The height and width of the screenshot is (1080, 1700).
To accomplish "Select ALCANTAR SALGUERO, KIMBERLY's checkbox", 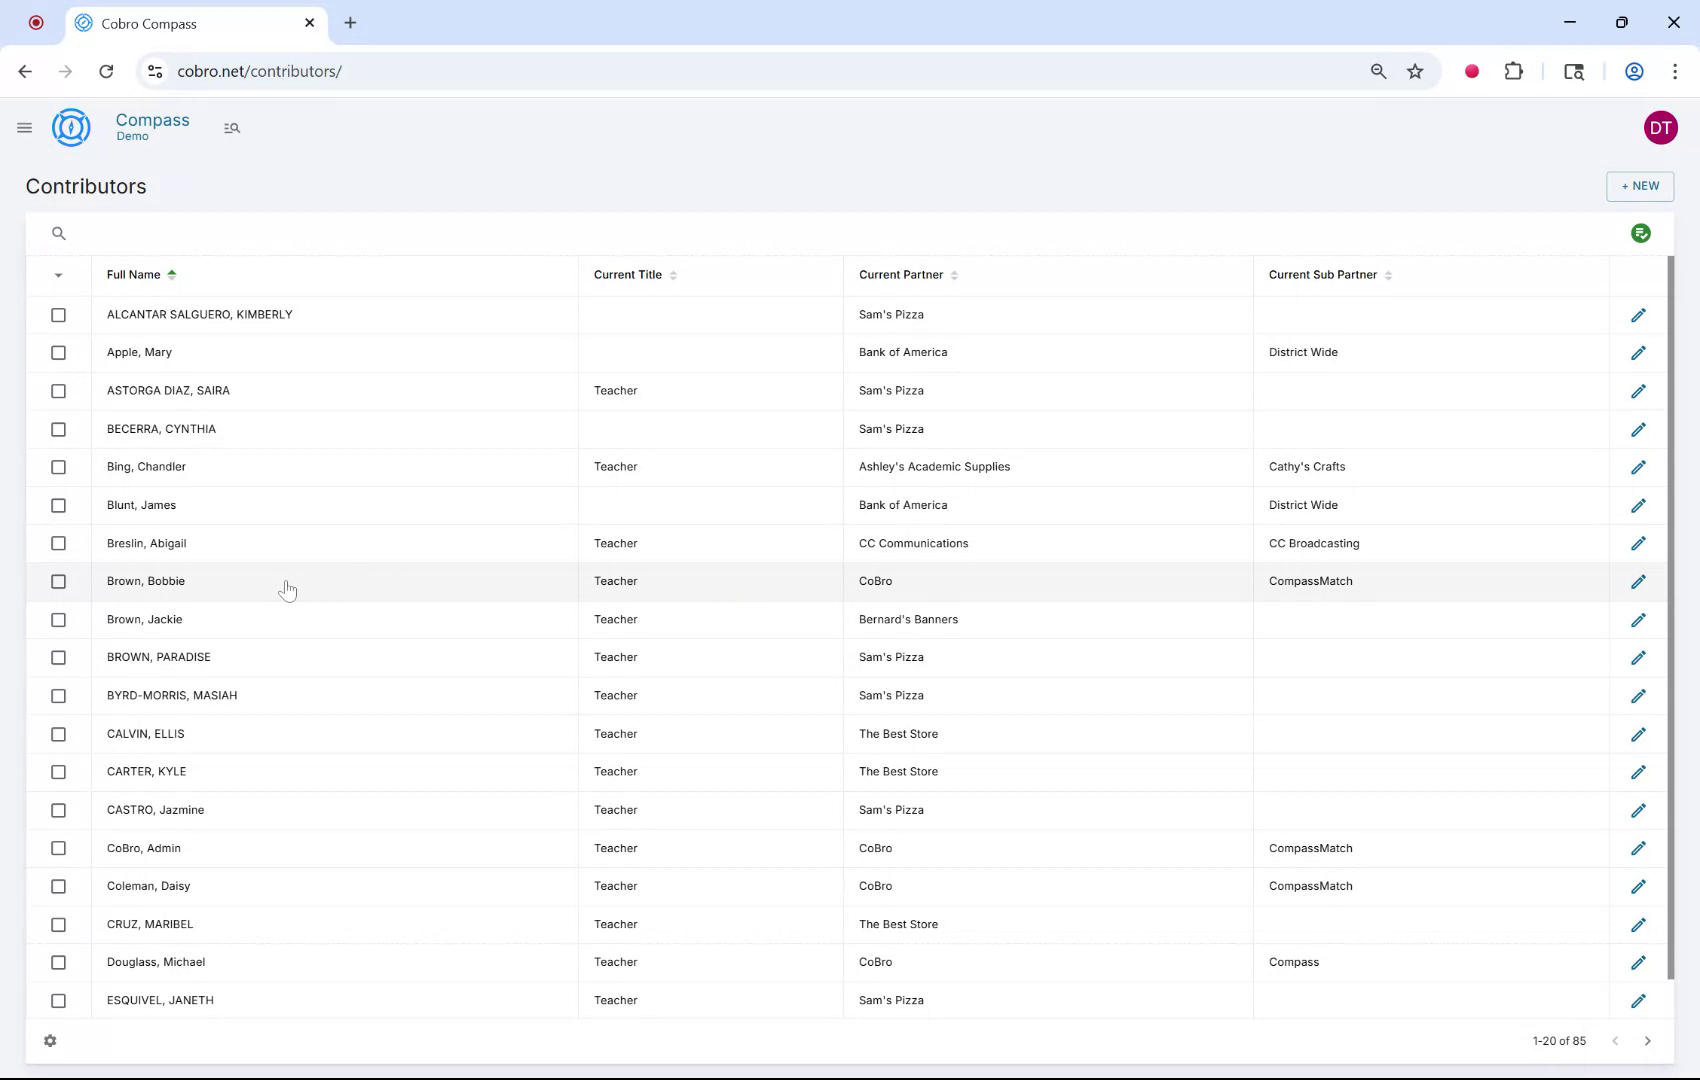I will tap(58, 314).
